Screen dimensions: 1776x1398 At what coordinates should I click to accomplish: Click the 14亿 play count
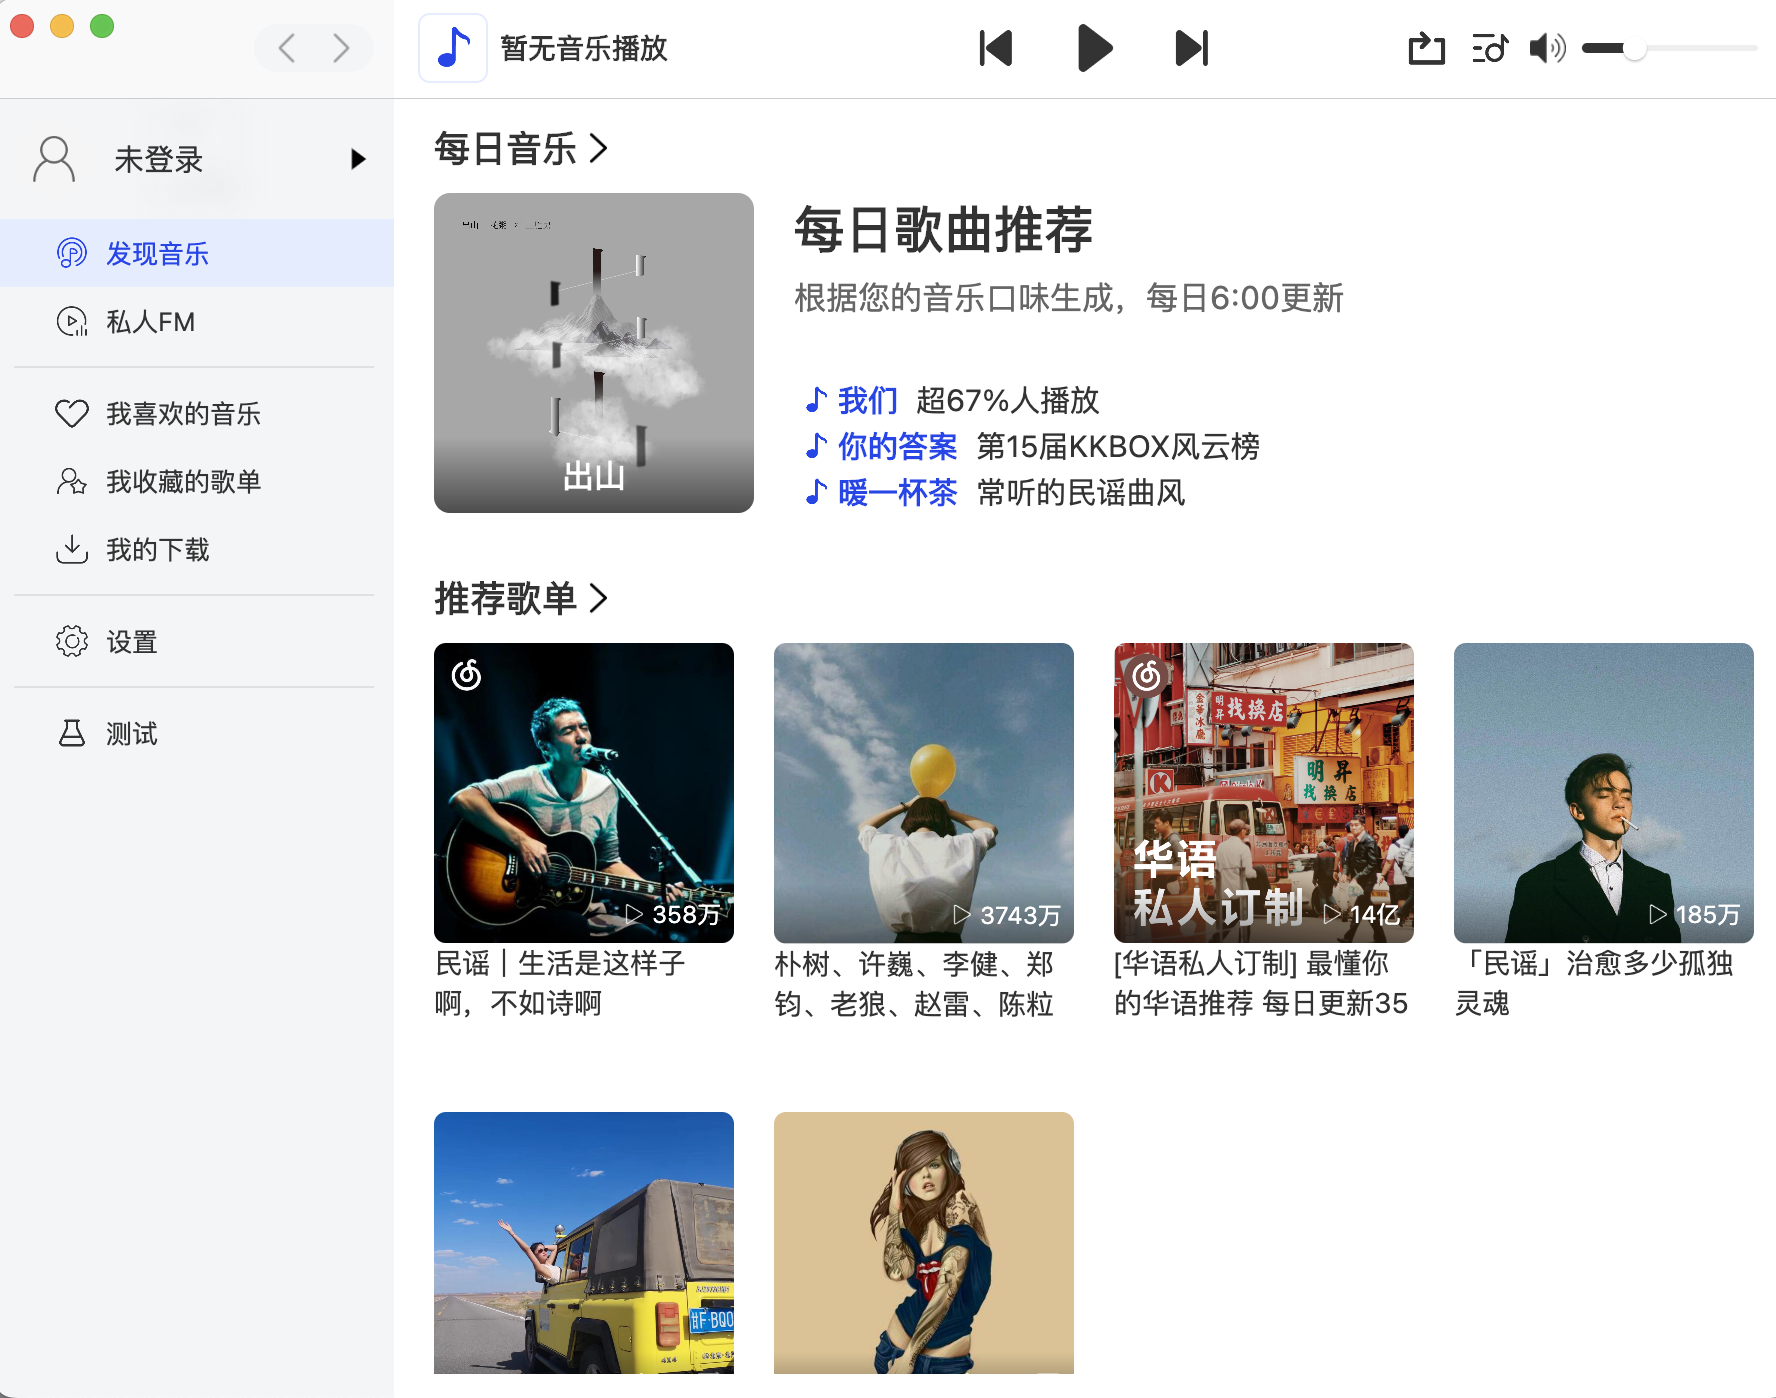click(1374, 914)
